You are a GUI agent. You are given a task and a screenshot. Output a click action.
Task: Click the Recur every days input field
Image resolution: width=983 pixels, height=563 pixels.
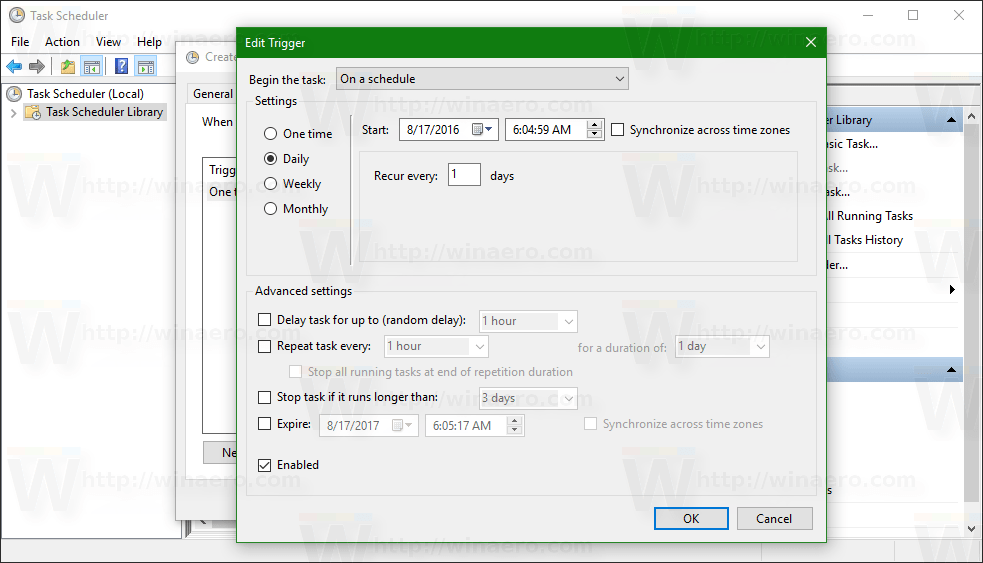point(464,175)
